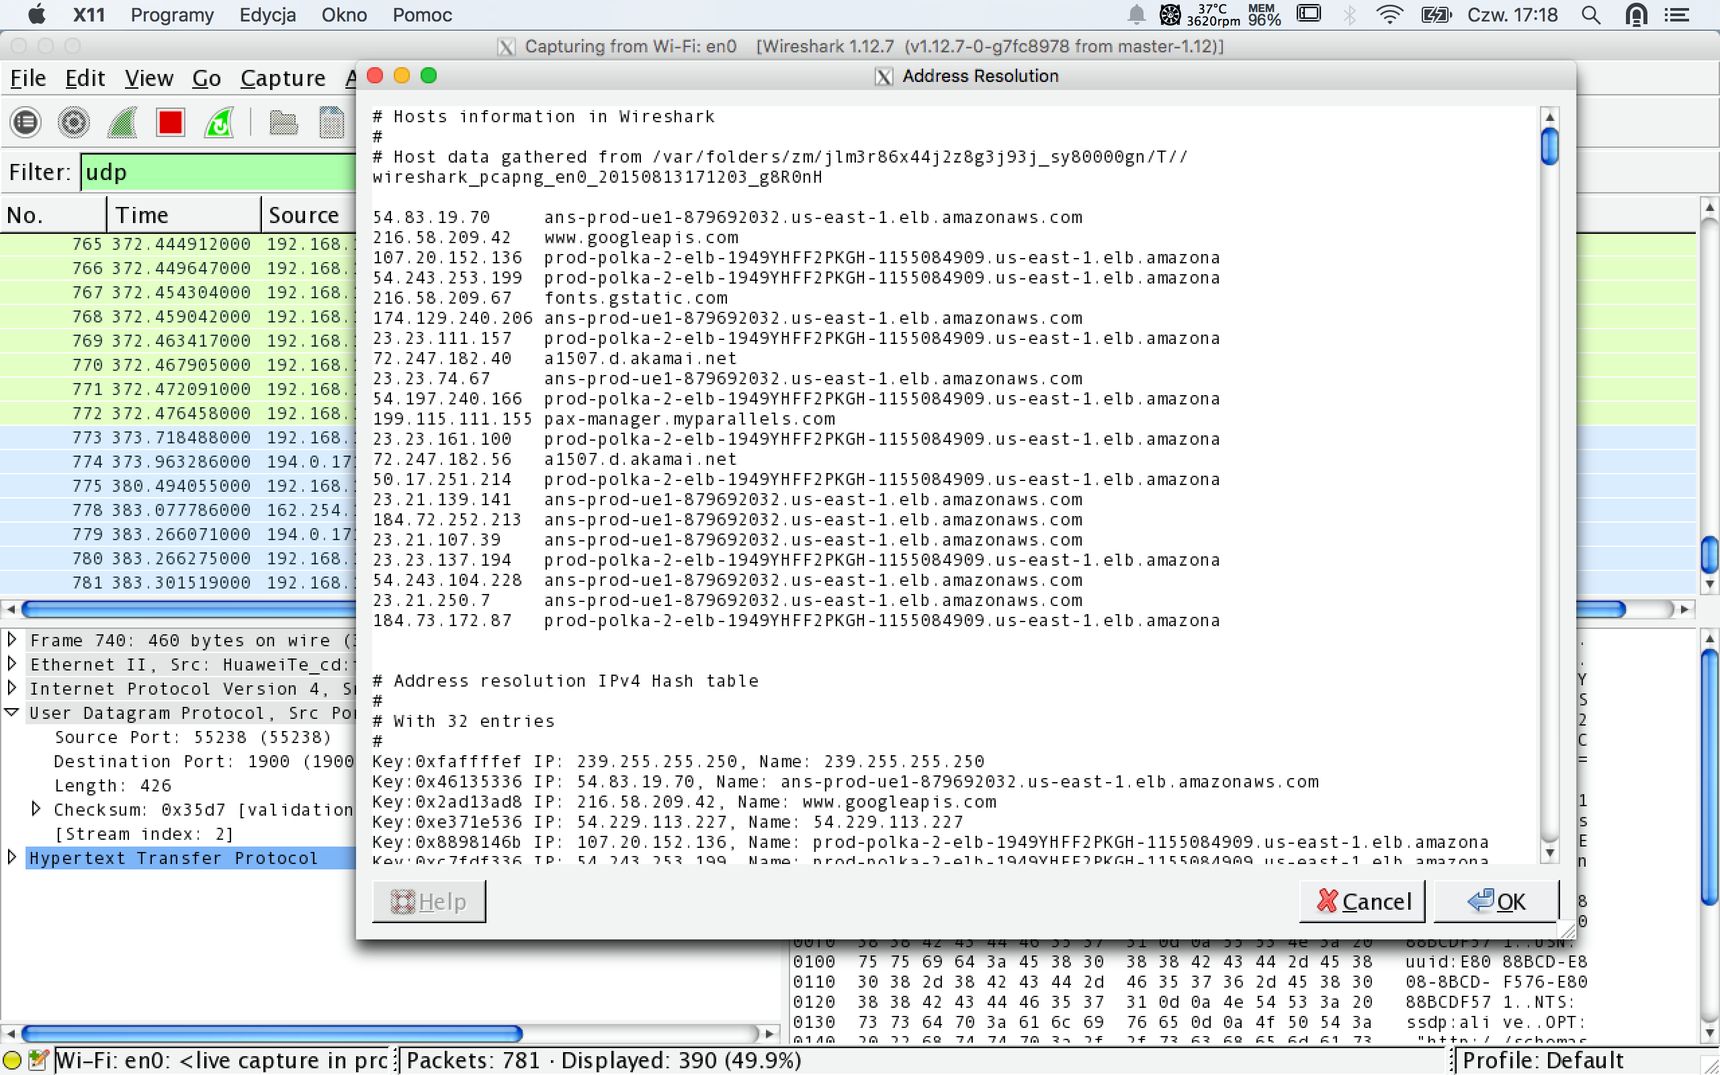The height and width of the screenshot is (1075, 1720).
Task: Open a capture file folder icon
Action: click(283, 122)
